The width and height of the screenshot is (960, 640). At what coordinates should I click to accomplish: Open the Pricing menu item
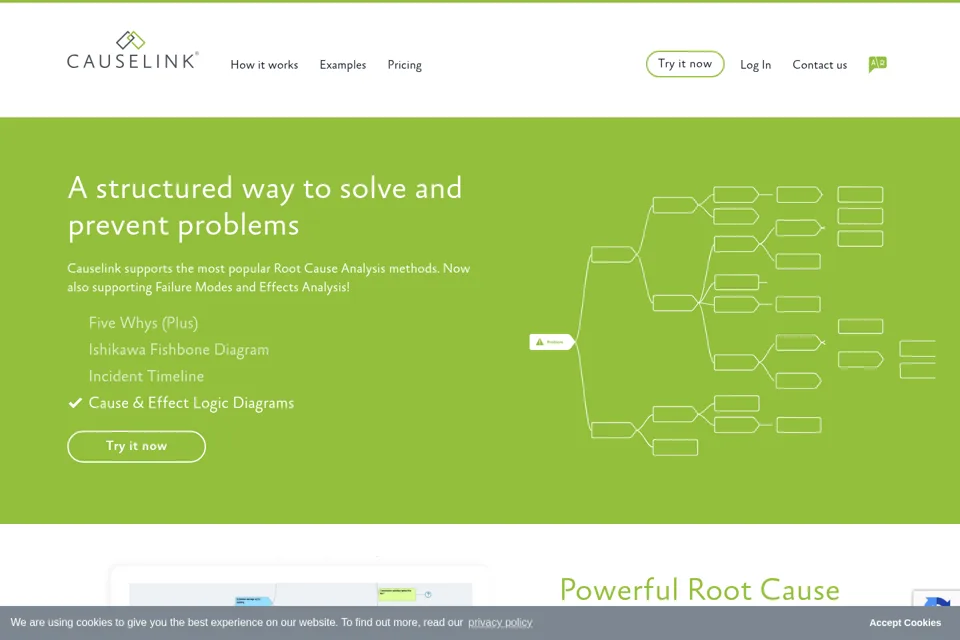(x=405, y=65)
